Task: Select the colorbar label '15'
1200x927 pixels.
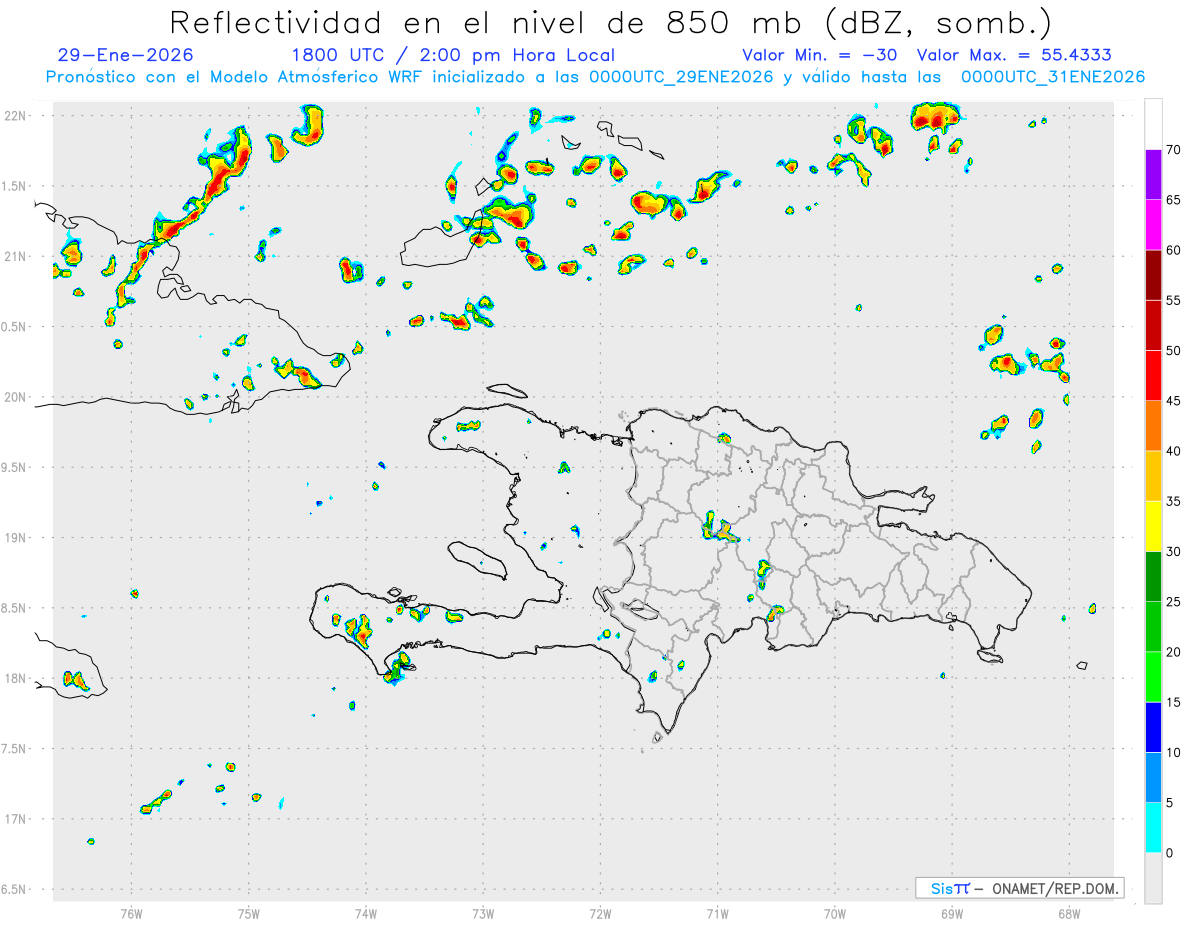Action: coord(1173,702)
